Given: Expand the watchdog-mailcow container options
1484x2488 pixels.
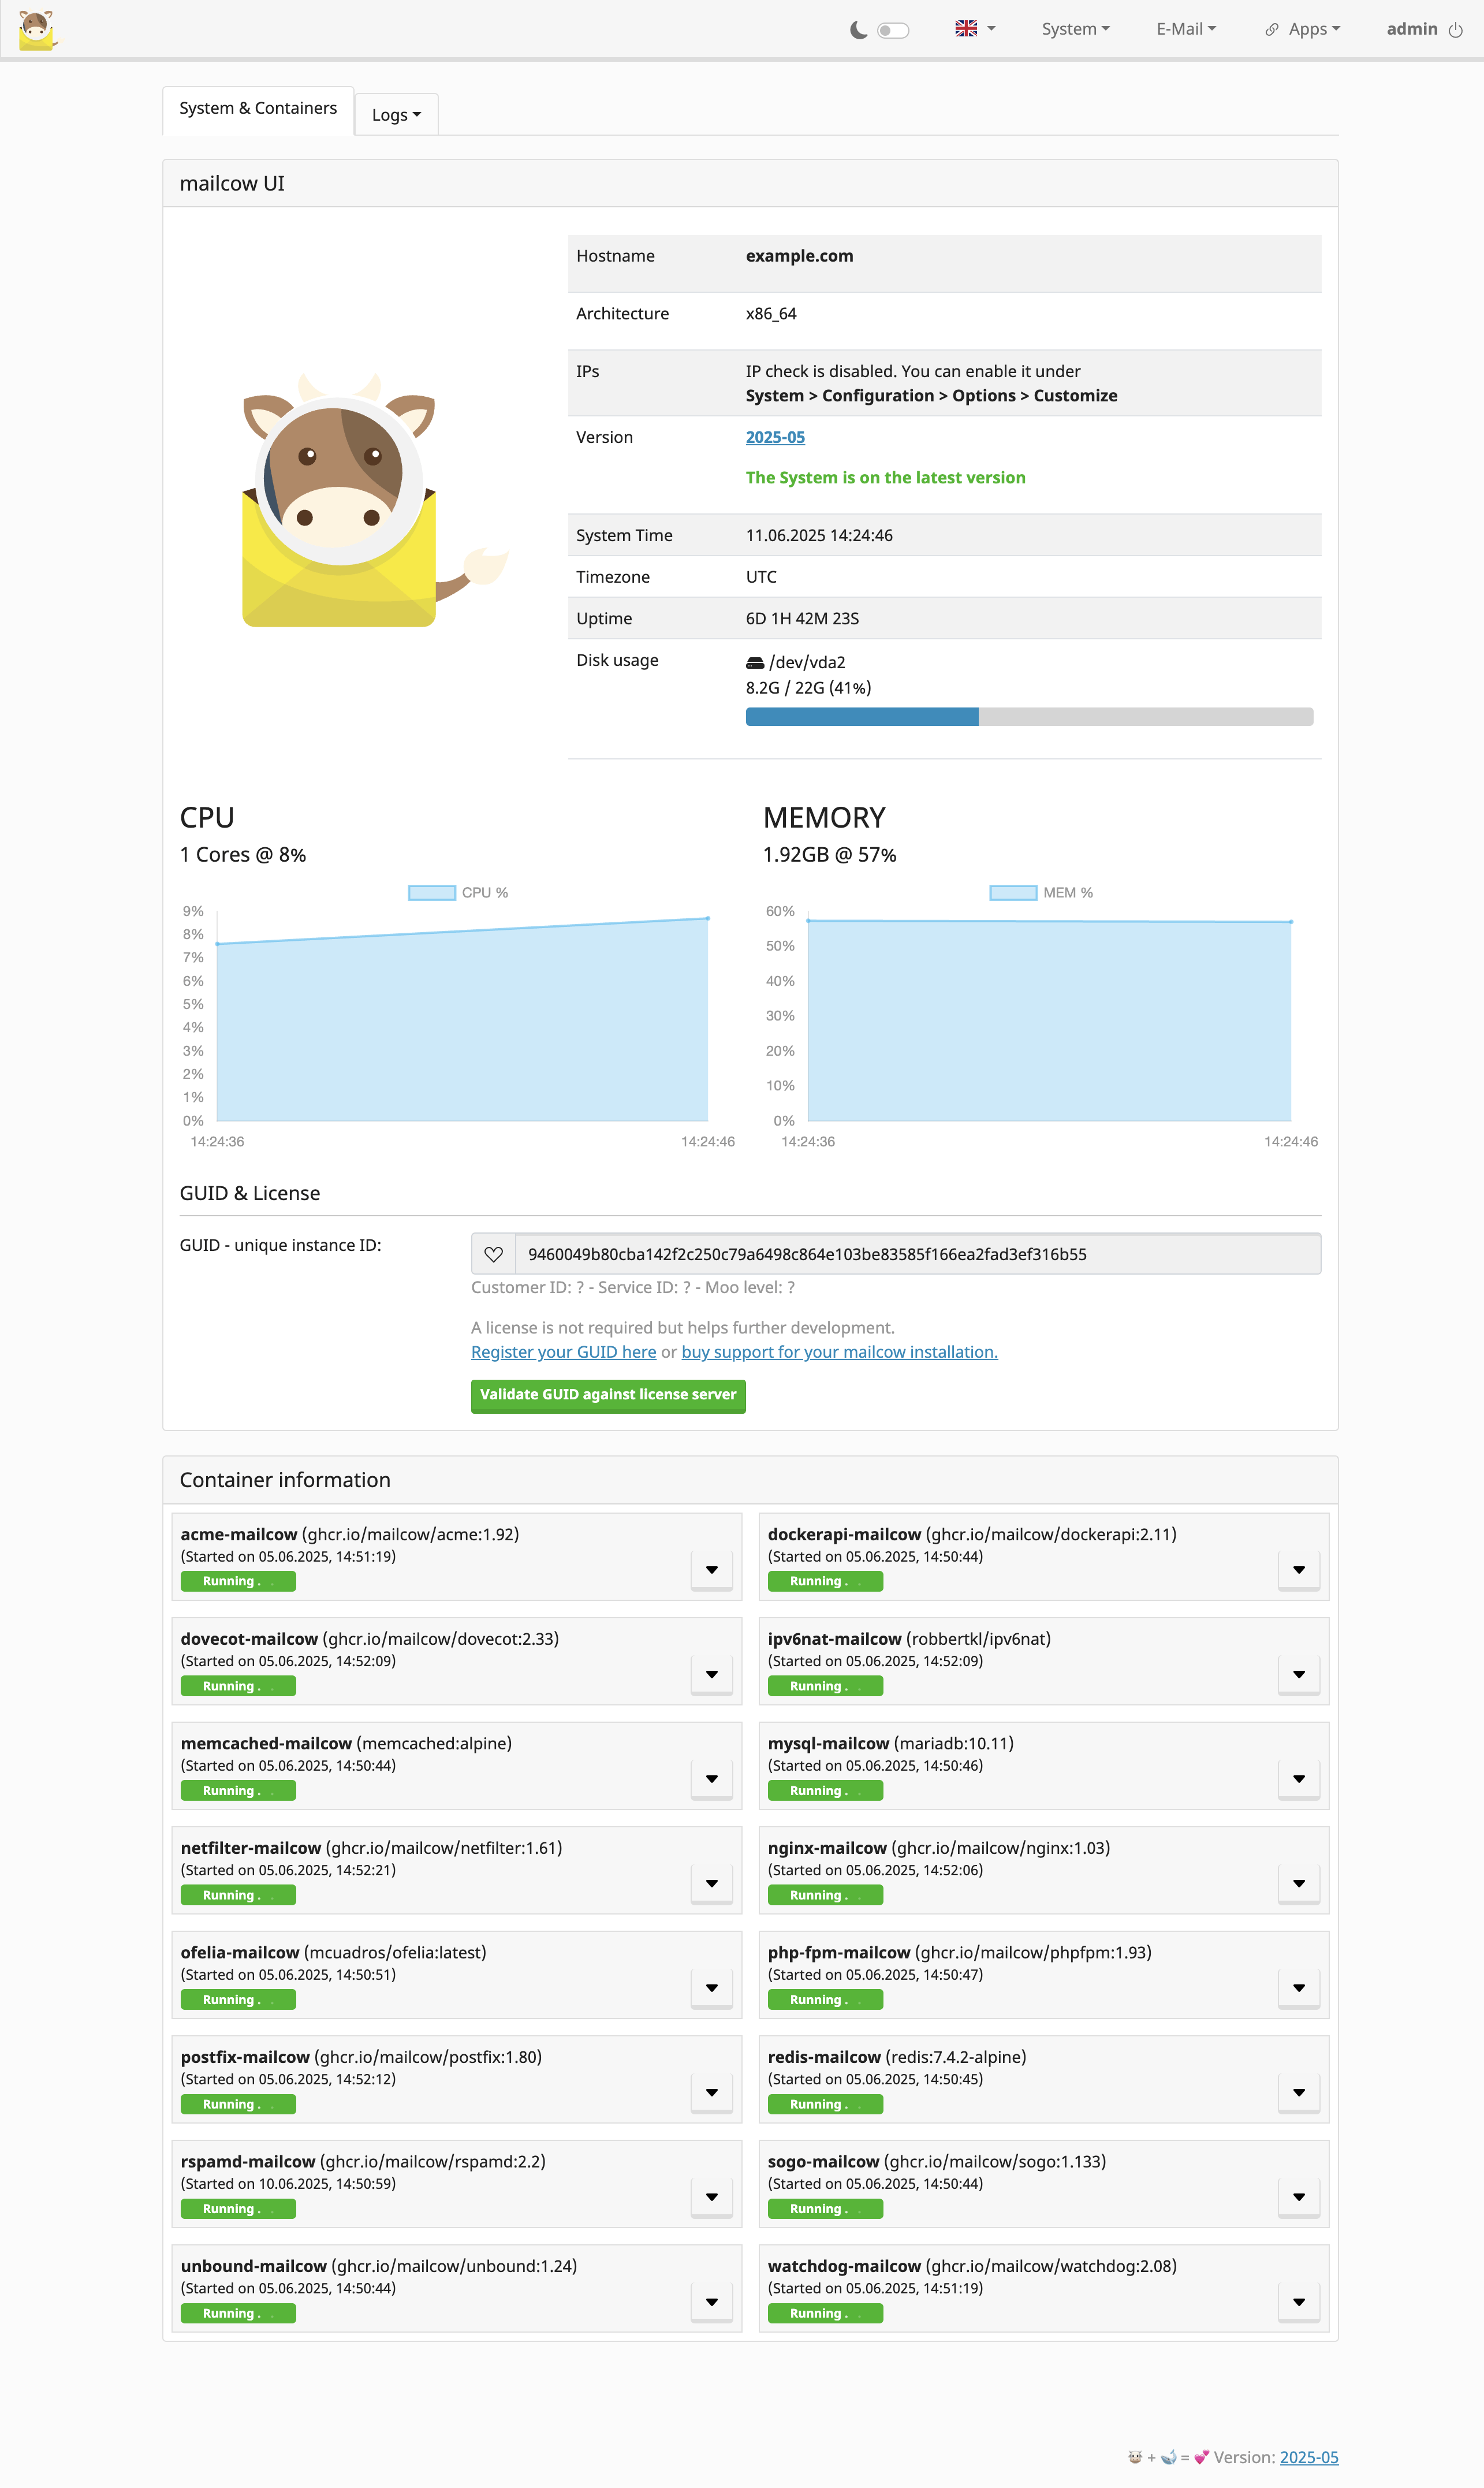Looking at the screenshot, I should coord(1299,2302).
